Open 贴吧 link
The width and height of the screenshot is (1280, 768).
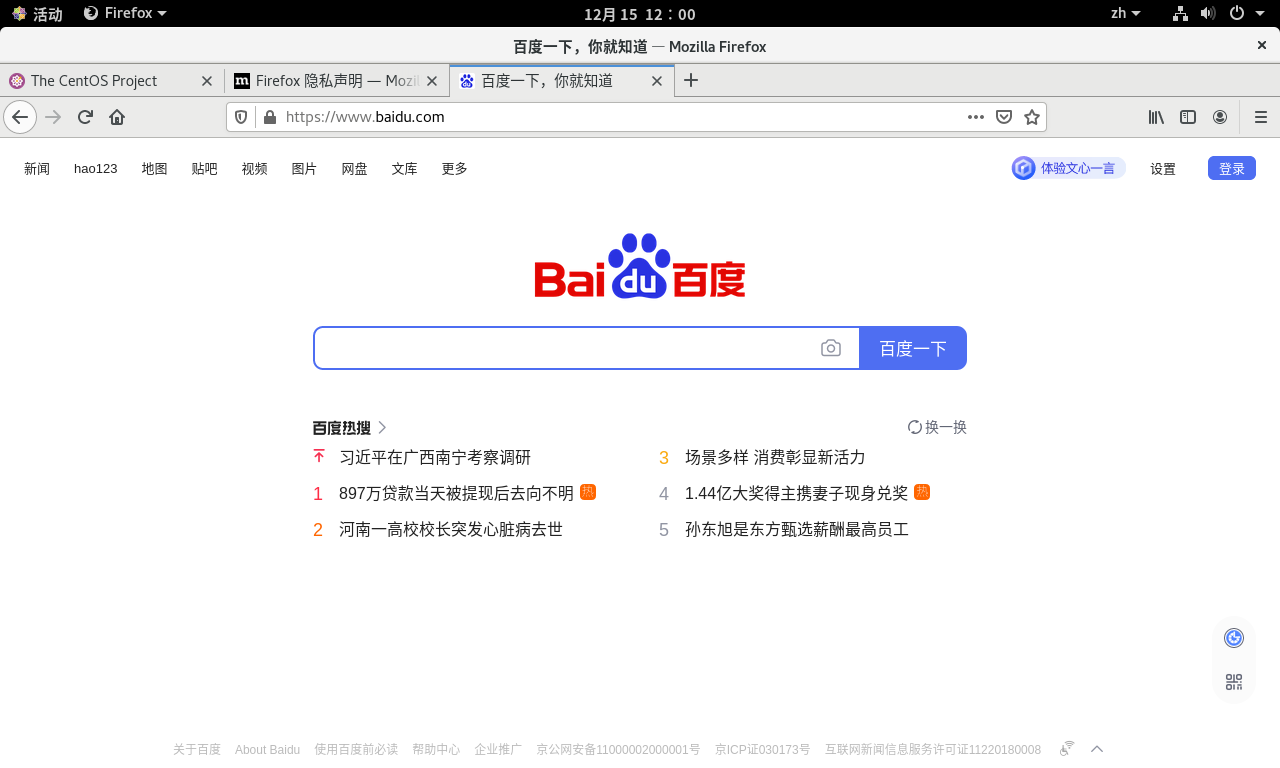click(205, 169)
